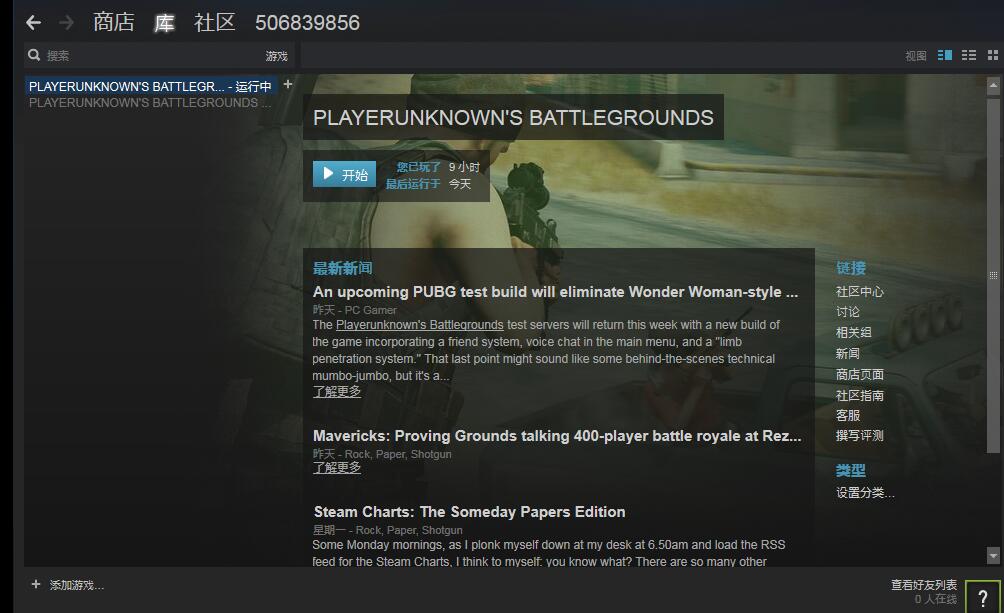Open the 社区中心 link
Viewport: 1004px width, 613px height.
pyautogui.click(x=859, y=292)
